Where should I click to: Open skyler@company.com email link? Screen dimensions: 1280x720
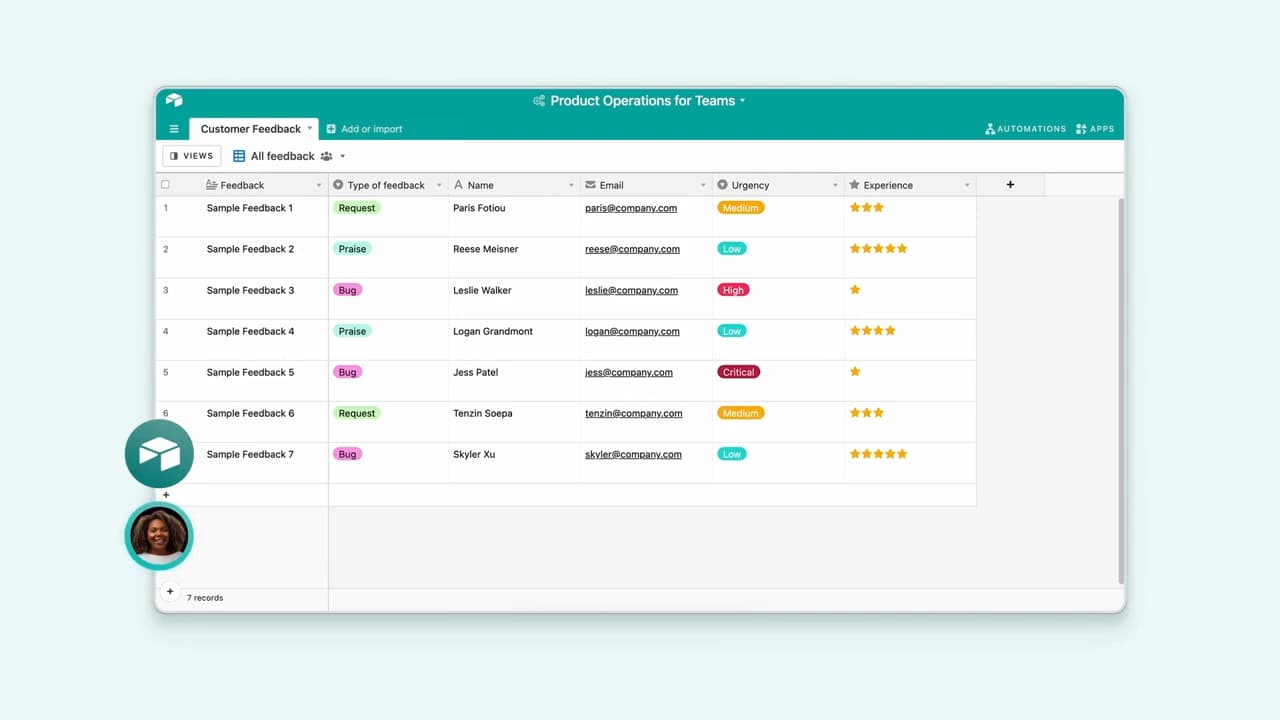pos(634,454)
